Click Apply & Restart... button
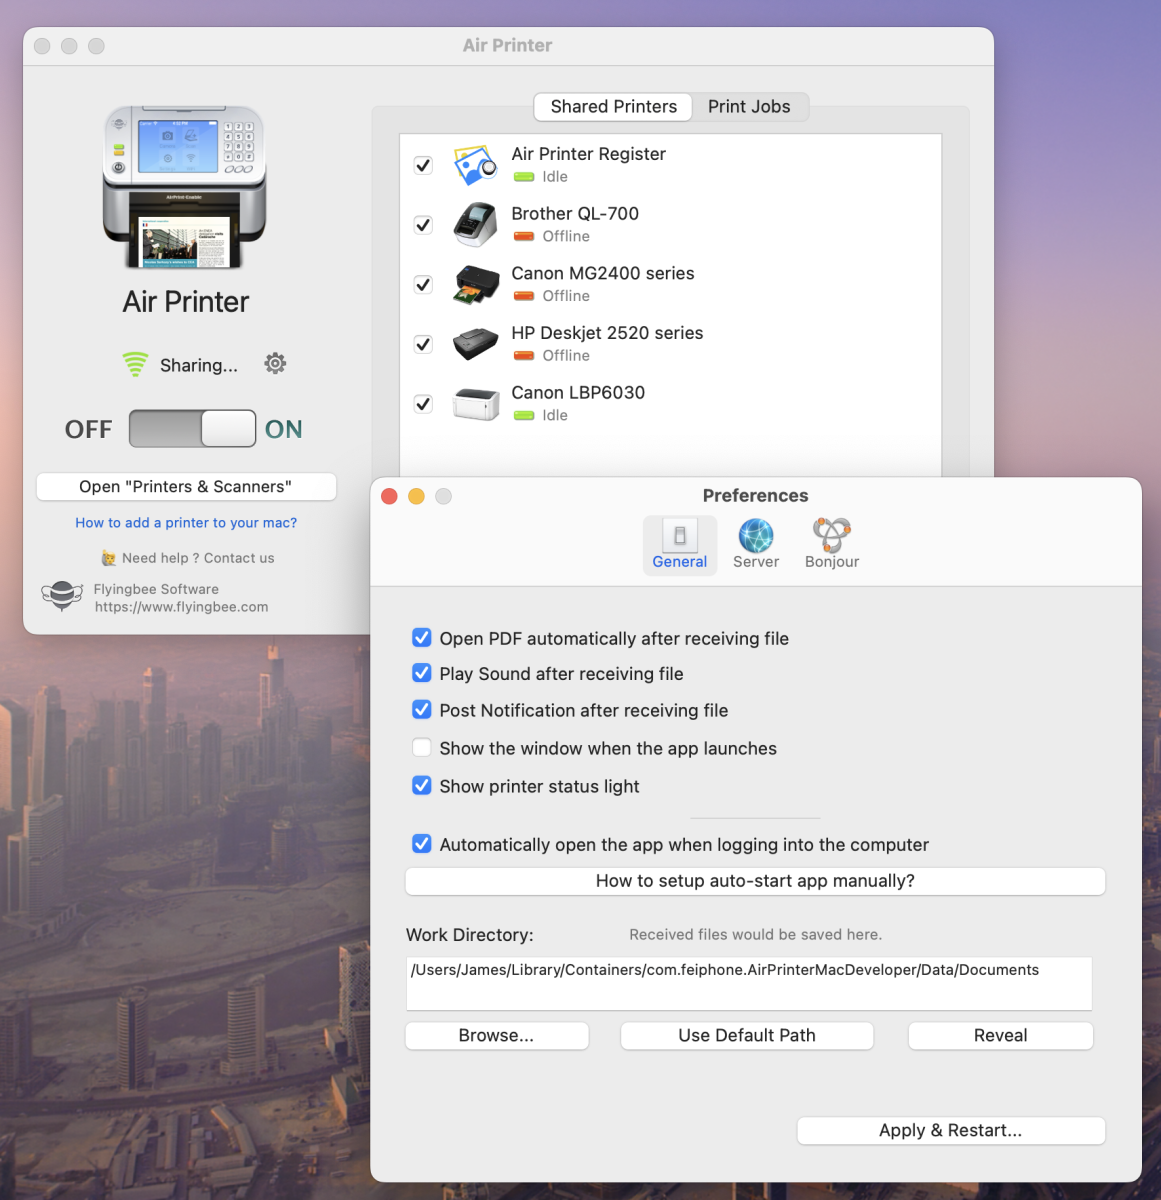This screenshot has height=1200, width=1161. coord(951,1131)
